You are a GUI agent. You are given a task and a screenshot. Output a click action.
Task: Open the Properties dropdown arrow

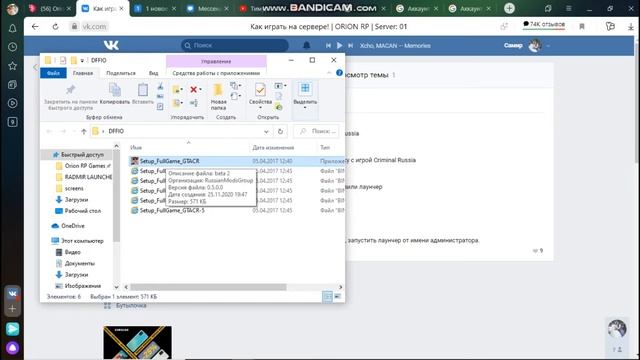tap(260, 108)
